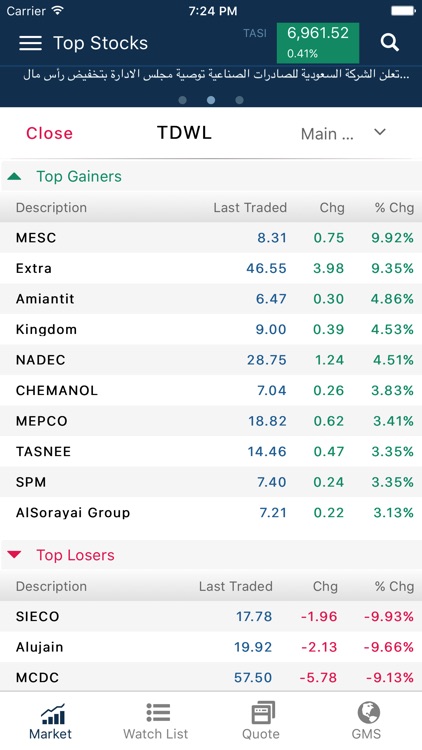Open the hamburger menu icon
The image size is (422, 750).
tap(30, 43)
